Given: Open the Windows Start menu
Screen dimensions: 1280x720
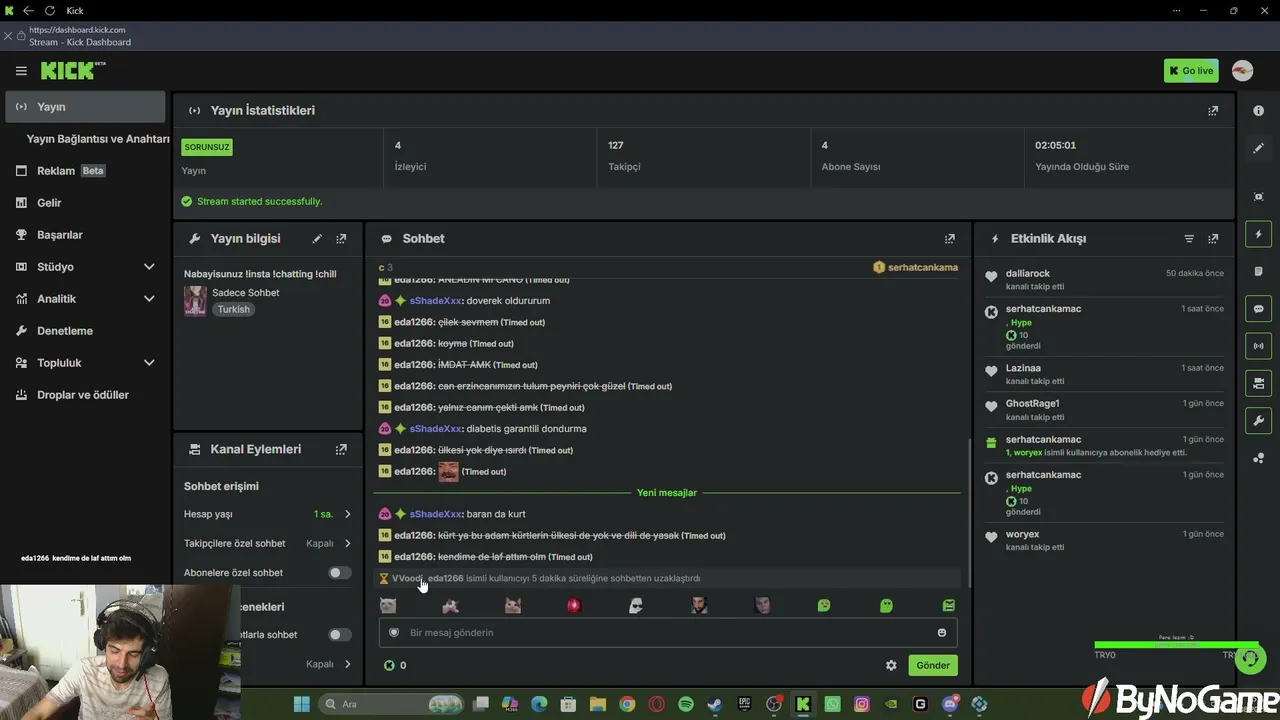Looking at the screenshot, I should point(301,704).
